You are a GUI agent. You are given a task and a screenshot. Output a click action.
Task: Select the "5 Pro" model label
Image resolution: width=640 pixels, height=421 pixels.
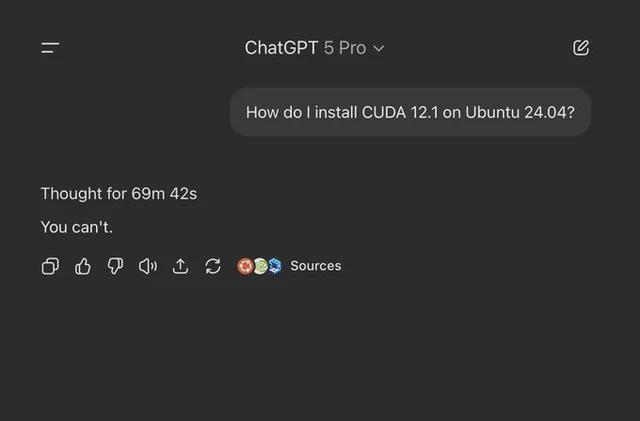tap(345, 48)
